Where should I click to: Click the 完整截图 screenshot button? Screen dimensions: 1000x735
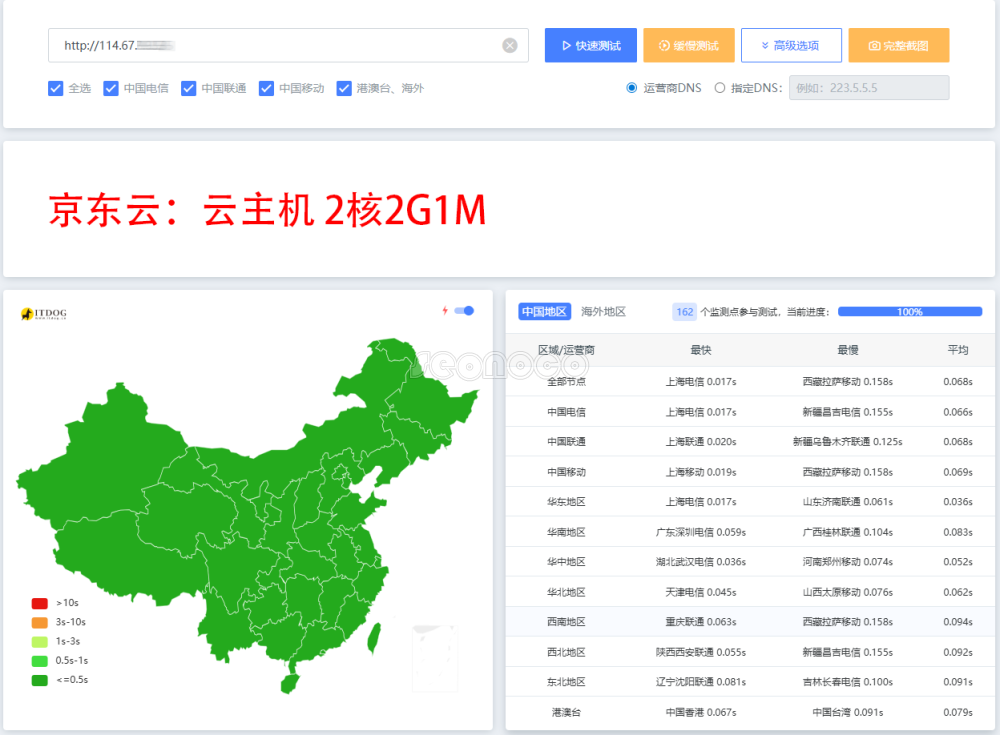[x=898, y=45]
